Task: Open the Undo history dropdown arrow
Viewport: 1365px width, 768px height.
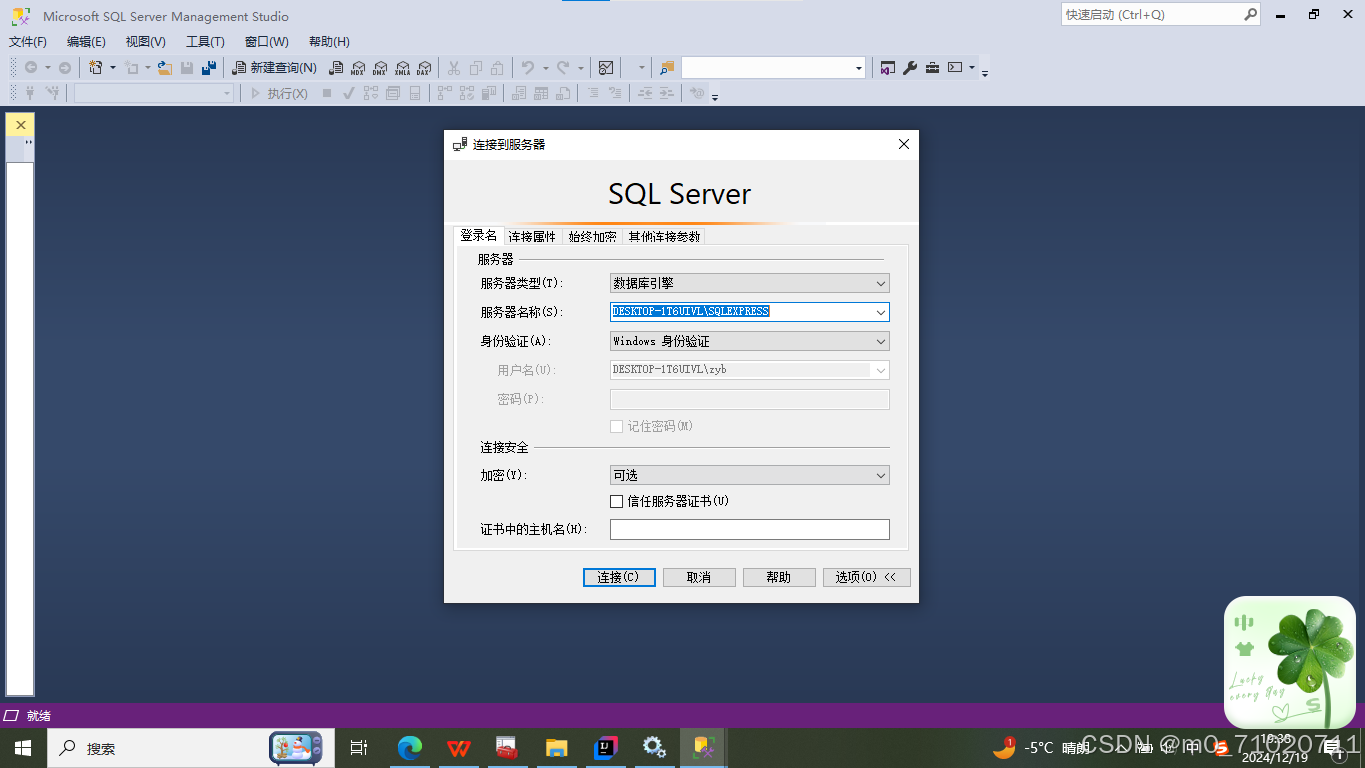Action: (545, 68)
